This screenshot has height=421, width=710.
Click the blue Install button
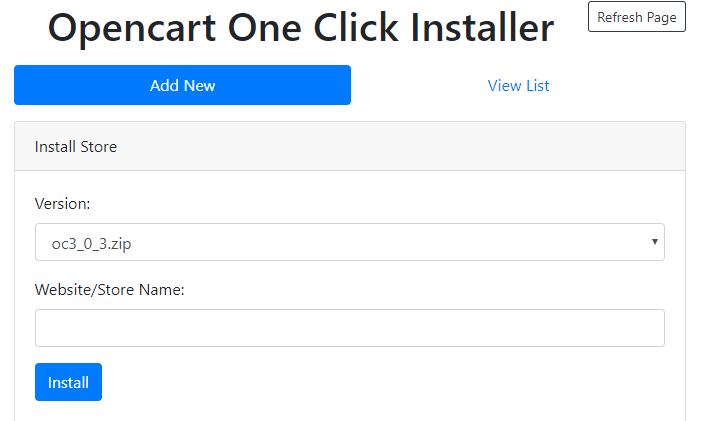(x=68, y=382)
